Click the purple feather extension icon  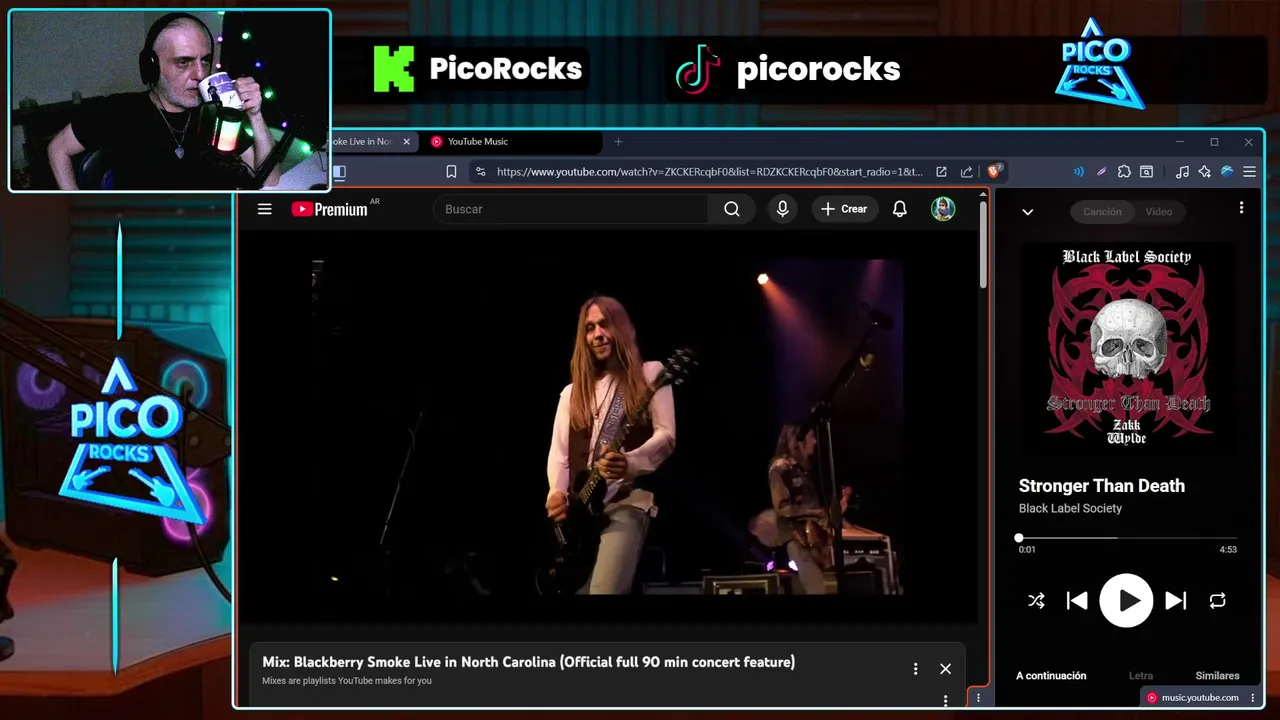click(x=1101, y=172)
